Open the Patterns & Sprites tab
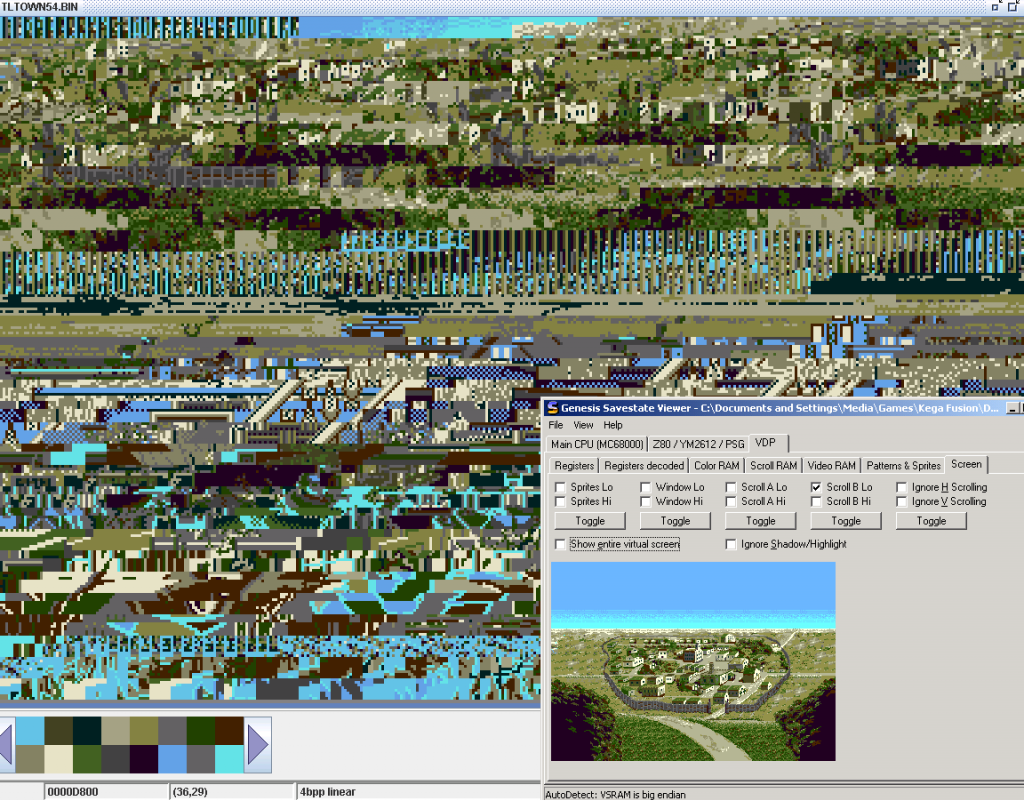Viewport: 1024px width, 800px height. (903, 466)
